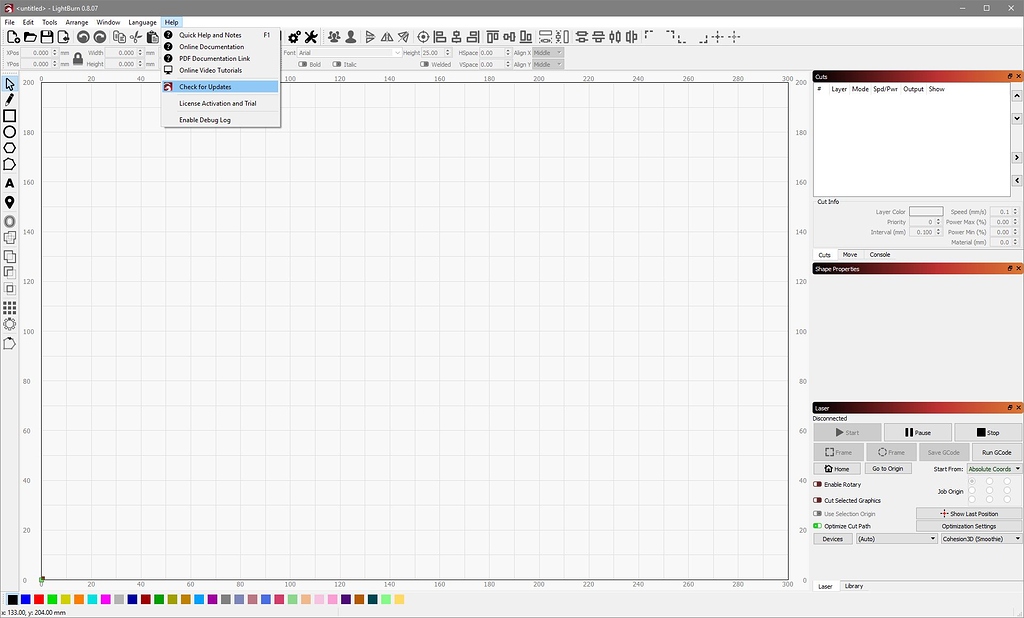The height and width of the screenshot is (618, 1024).
Task: Open the (Auto) port dropdown
Action: (x=897, y=539)
